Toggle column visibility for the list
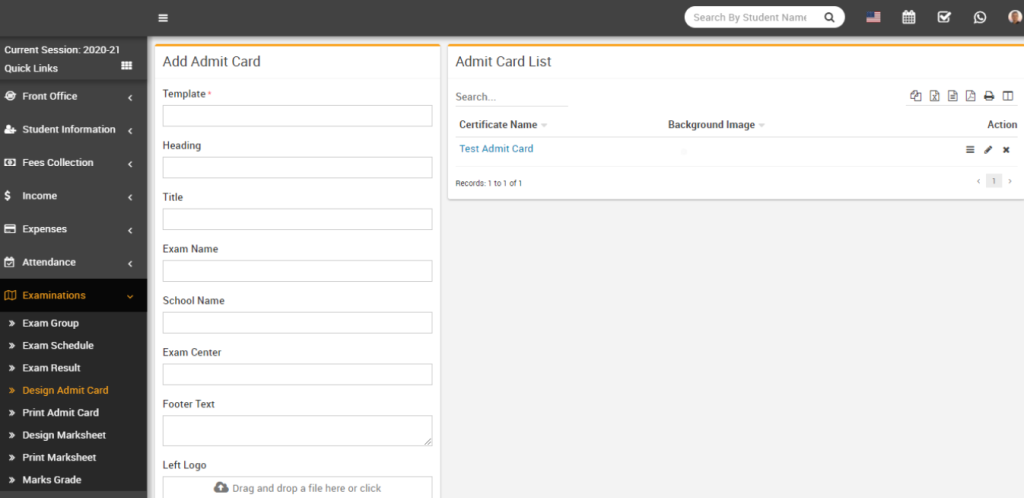The width and height of the screenshot is (1024, 498). 1007,96
